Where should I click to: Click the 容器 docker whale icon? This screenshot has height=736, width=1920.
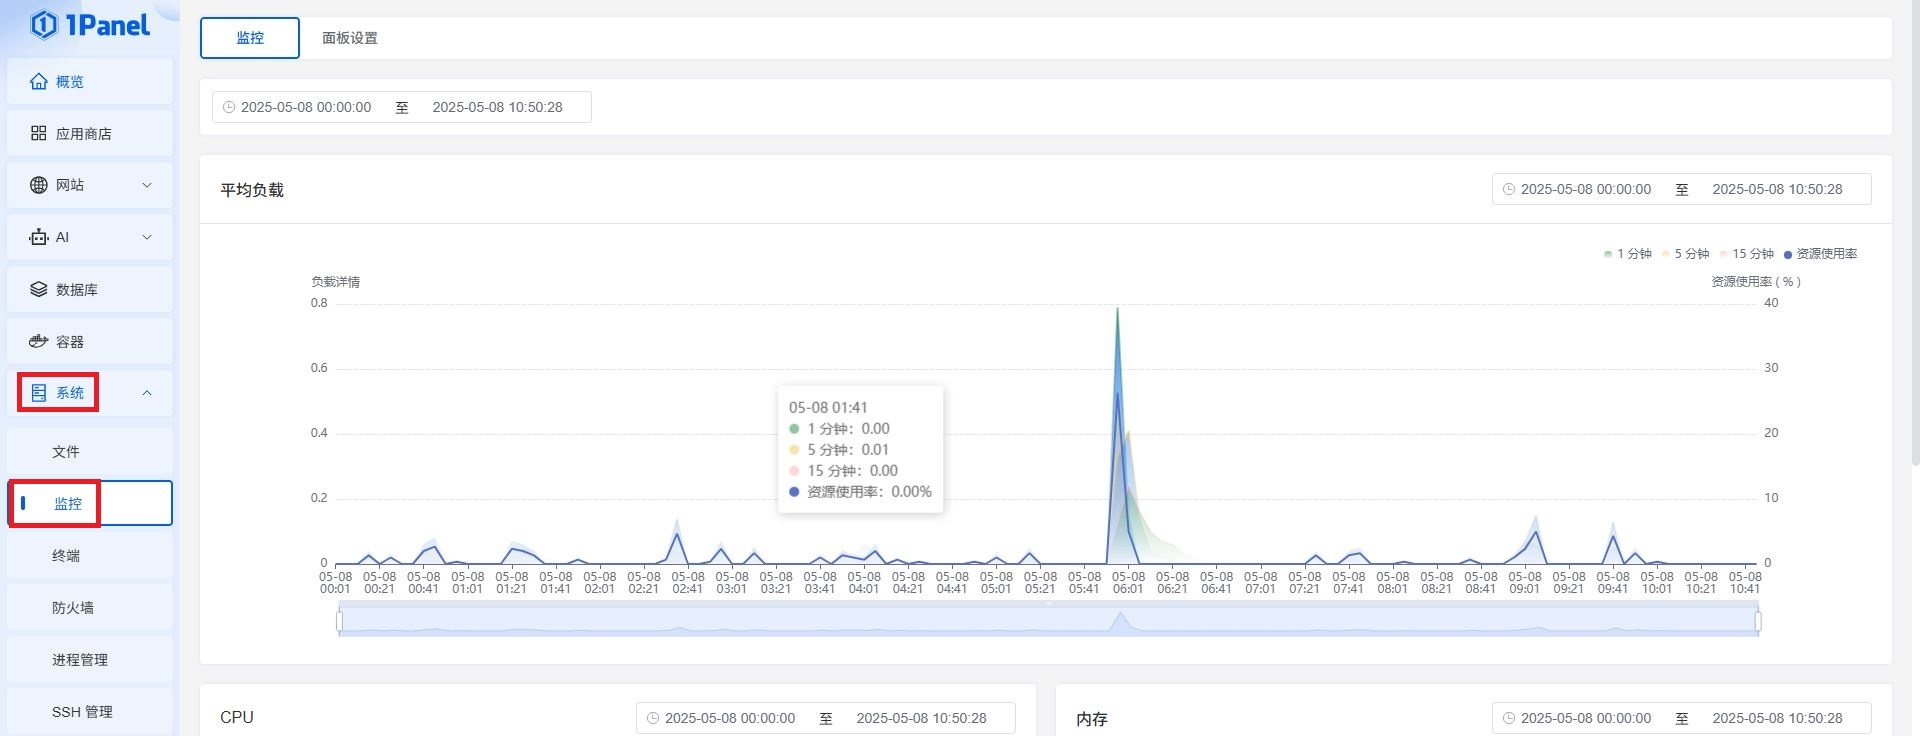coord(39,341)
